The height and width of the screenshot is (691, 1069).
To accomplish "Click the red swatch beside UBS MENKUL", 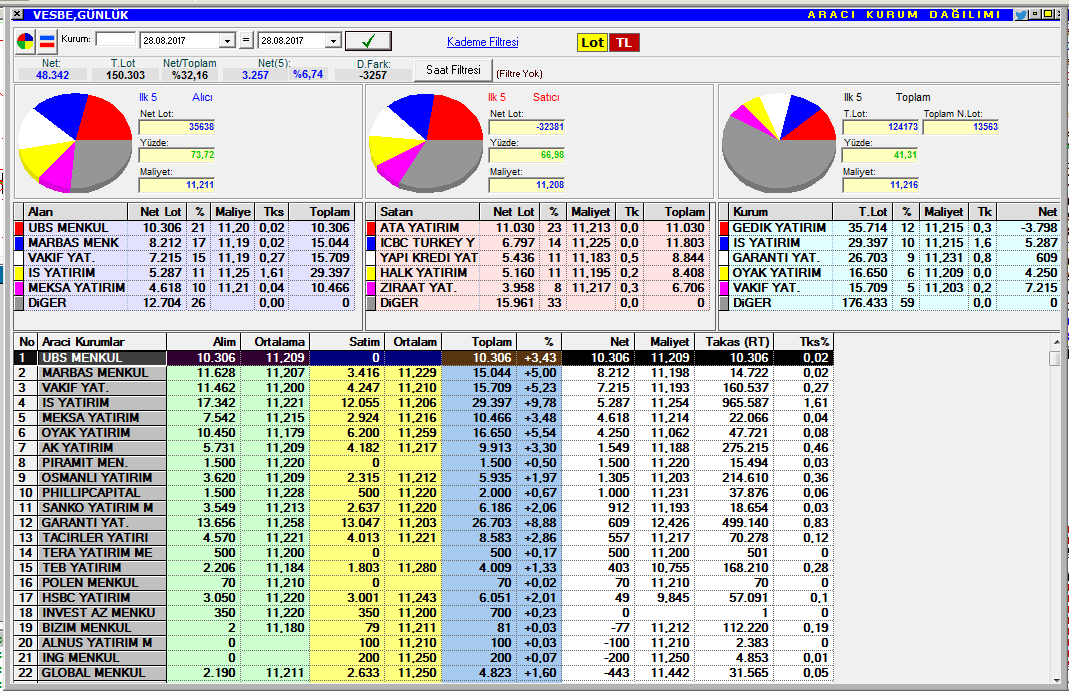I will tap(19, 228).
